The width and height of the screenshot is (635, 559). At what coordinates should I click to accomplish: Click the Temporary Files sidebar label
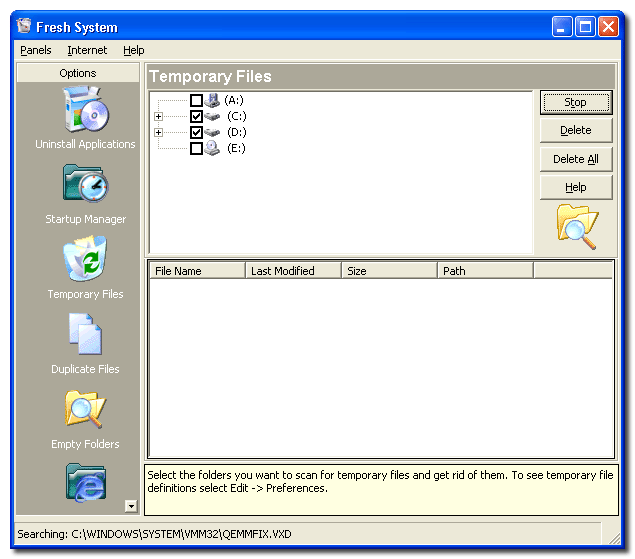[x=85, y=294]
